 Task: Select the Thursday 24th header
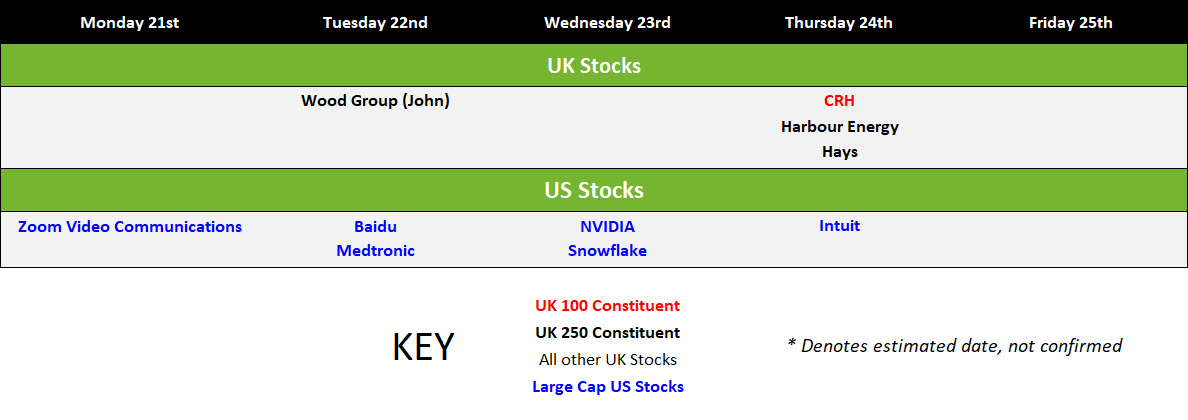(x=839, y=23)
